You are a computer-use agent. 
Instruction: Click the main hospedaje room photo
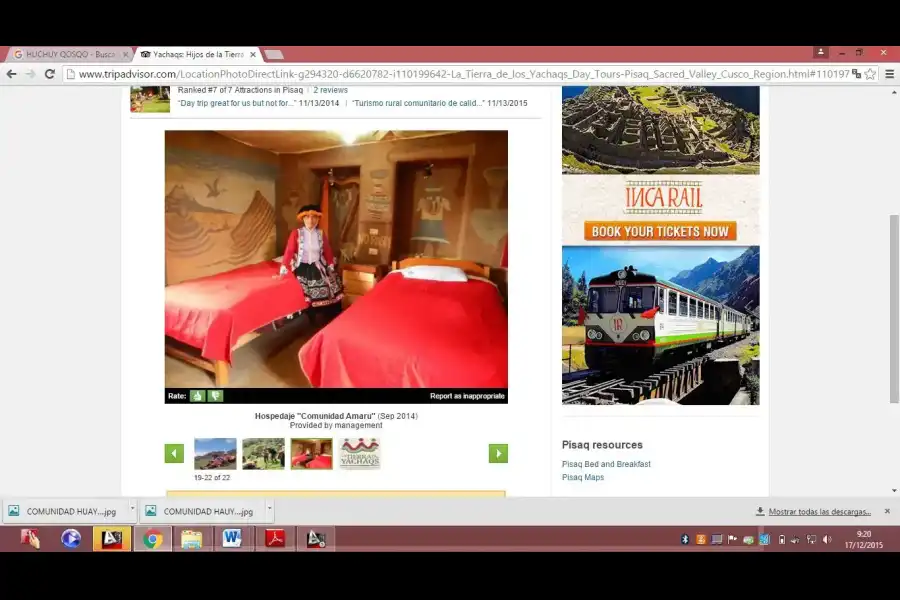click(336, 259)
